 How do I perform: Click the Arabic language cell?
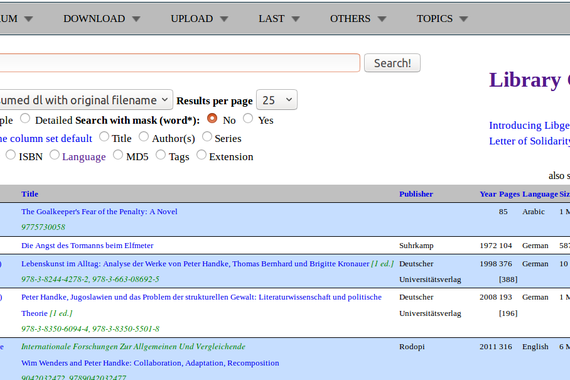point(533,212)
